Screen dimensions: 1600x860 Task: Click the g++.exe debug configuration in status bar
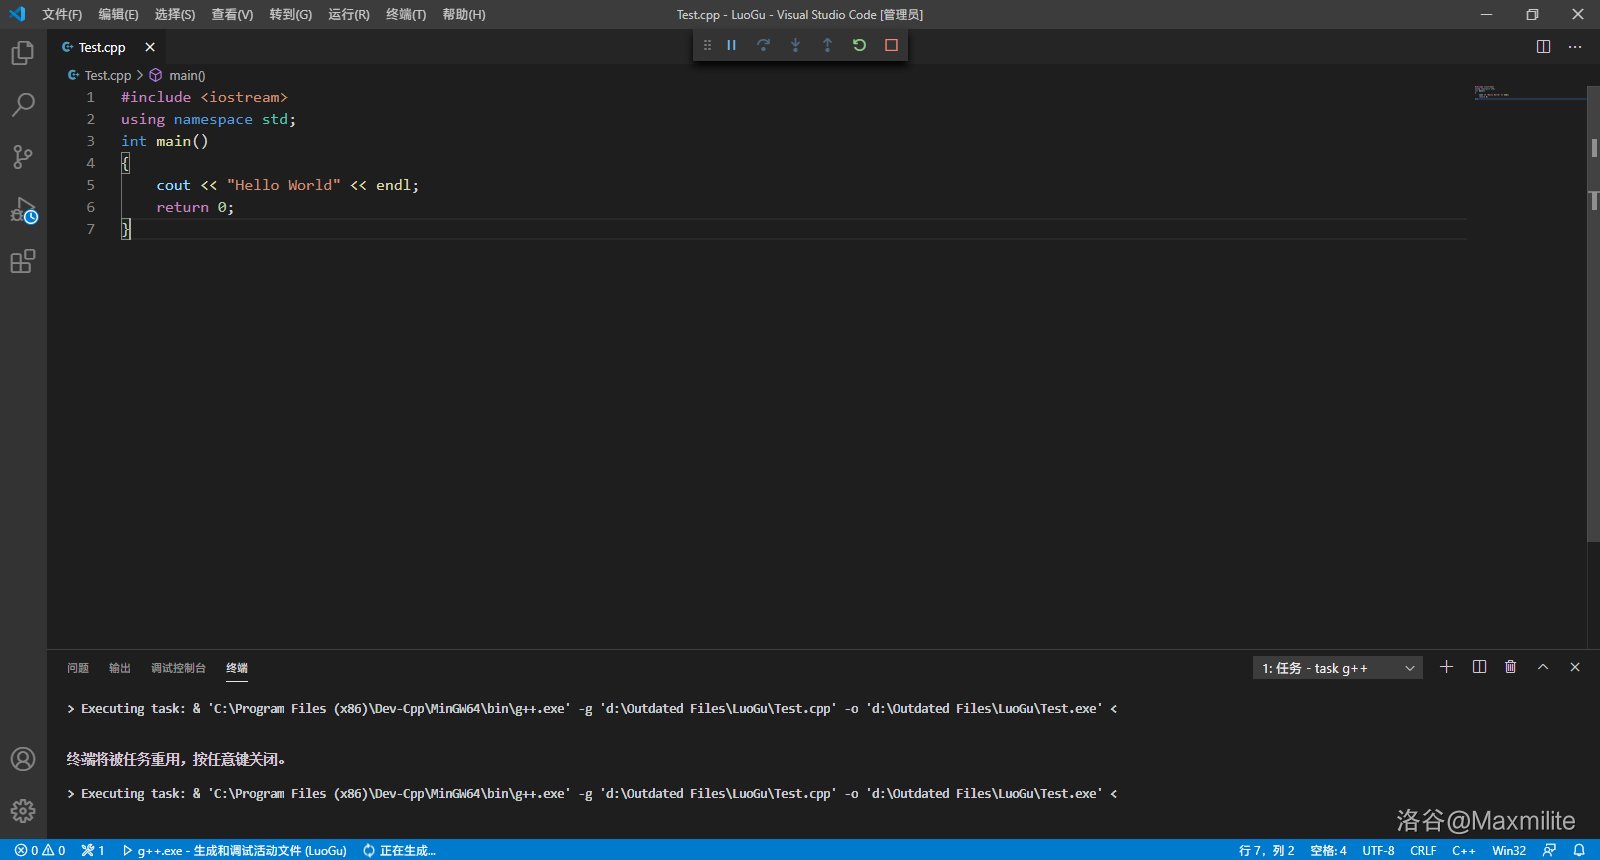tap(235, 850)
